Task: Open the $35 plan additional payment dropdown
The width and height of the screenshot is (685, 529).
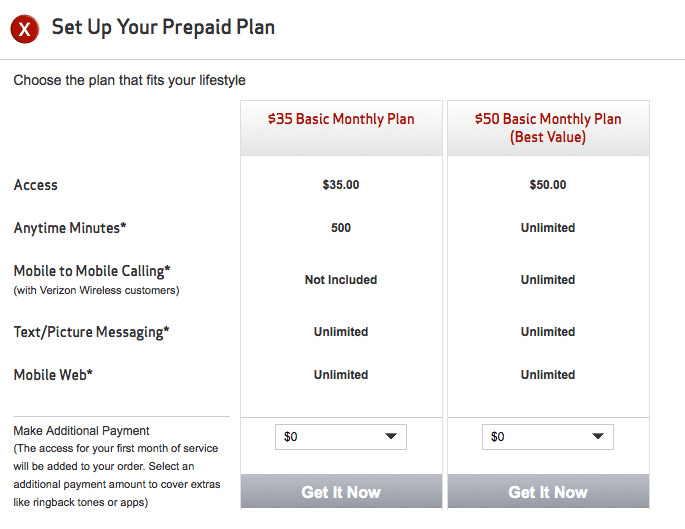Action: coord(340,437)
